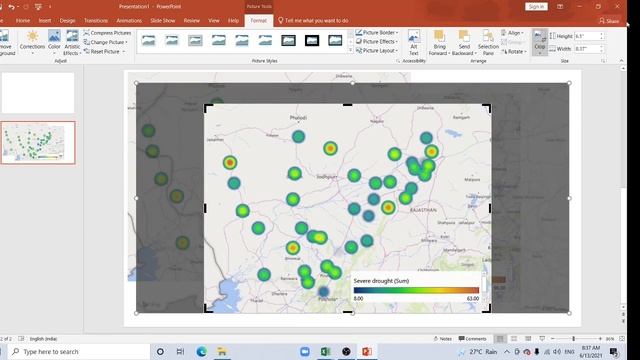Click Send Backward
Screen dimensions: 640x360
click(x=464, y=42)
